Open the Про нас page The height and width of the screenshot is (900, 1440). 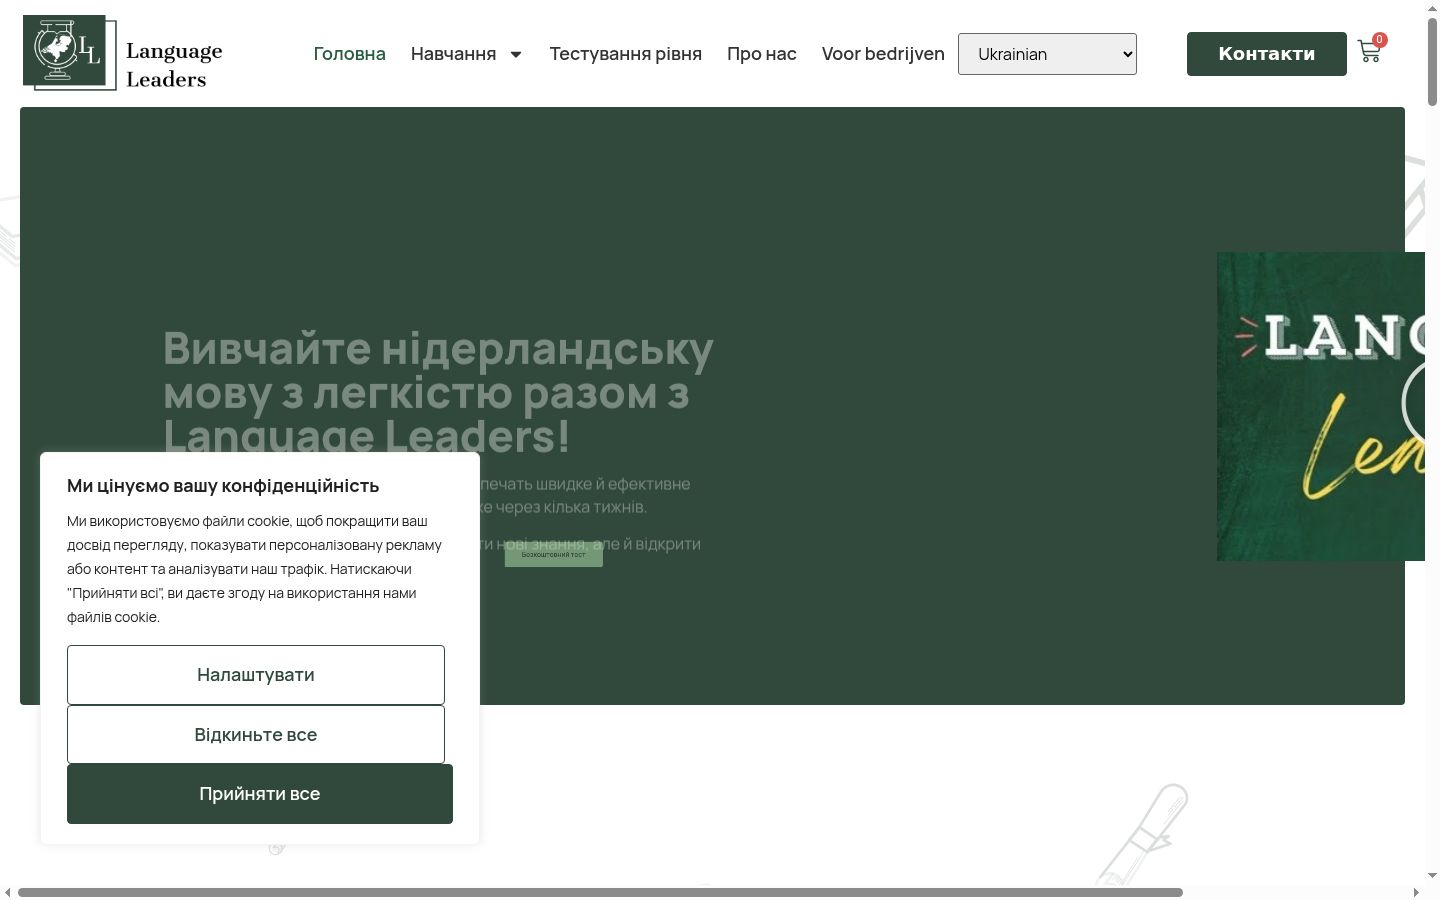pyautogui.click(x=762, y=54)
